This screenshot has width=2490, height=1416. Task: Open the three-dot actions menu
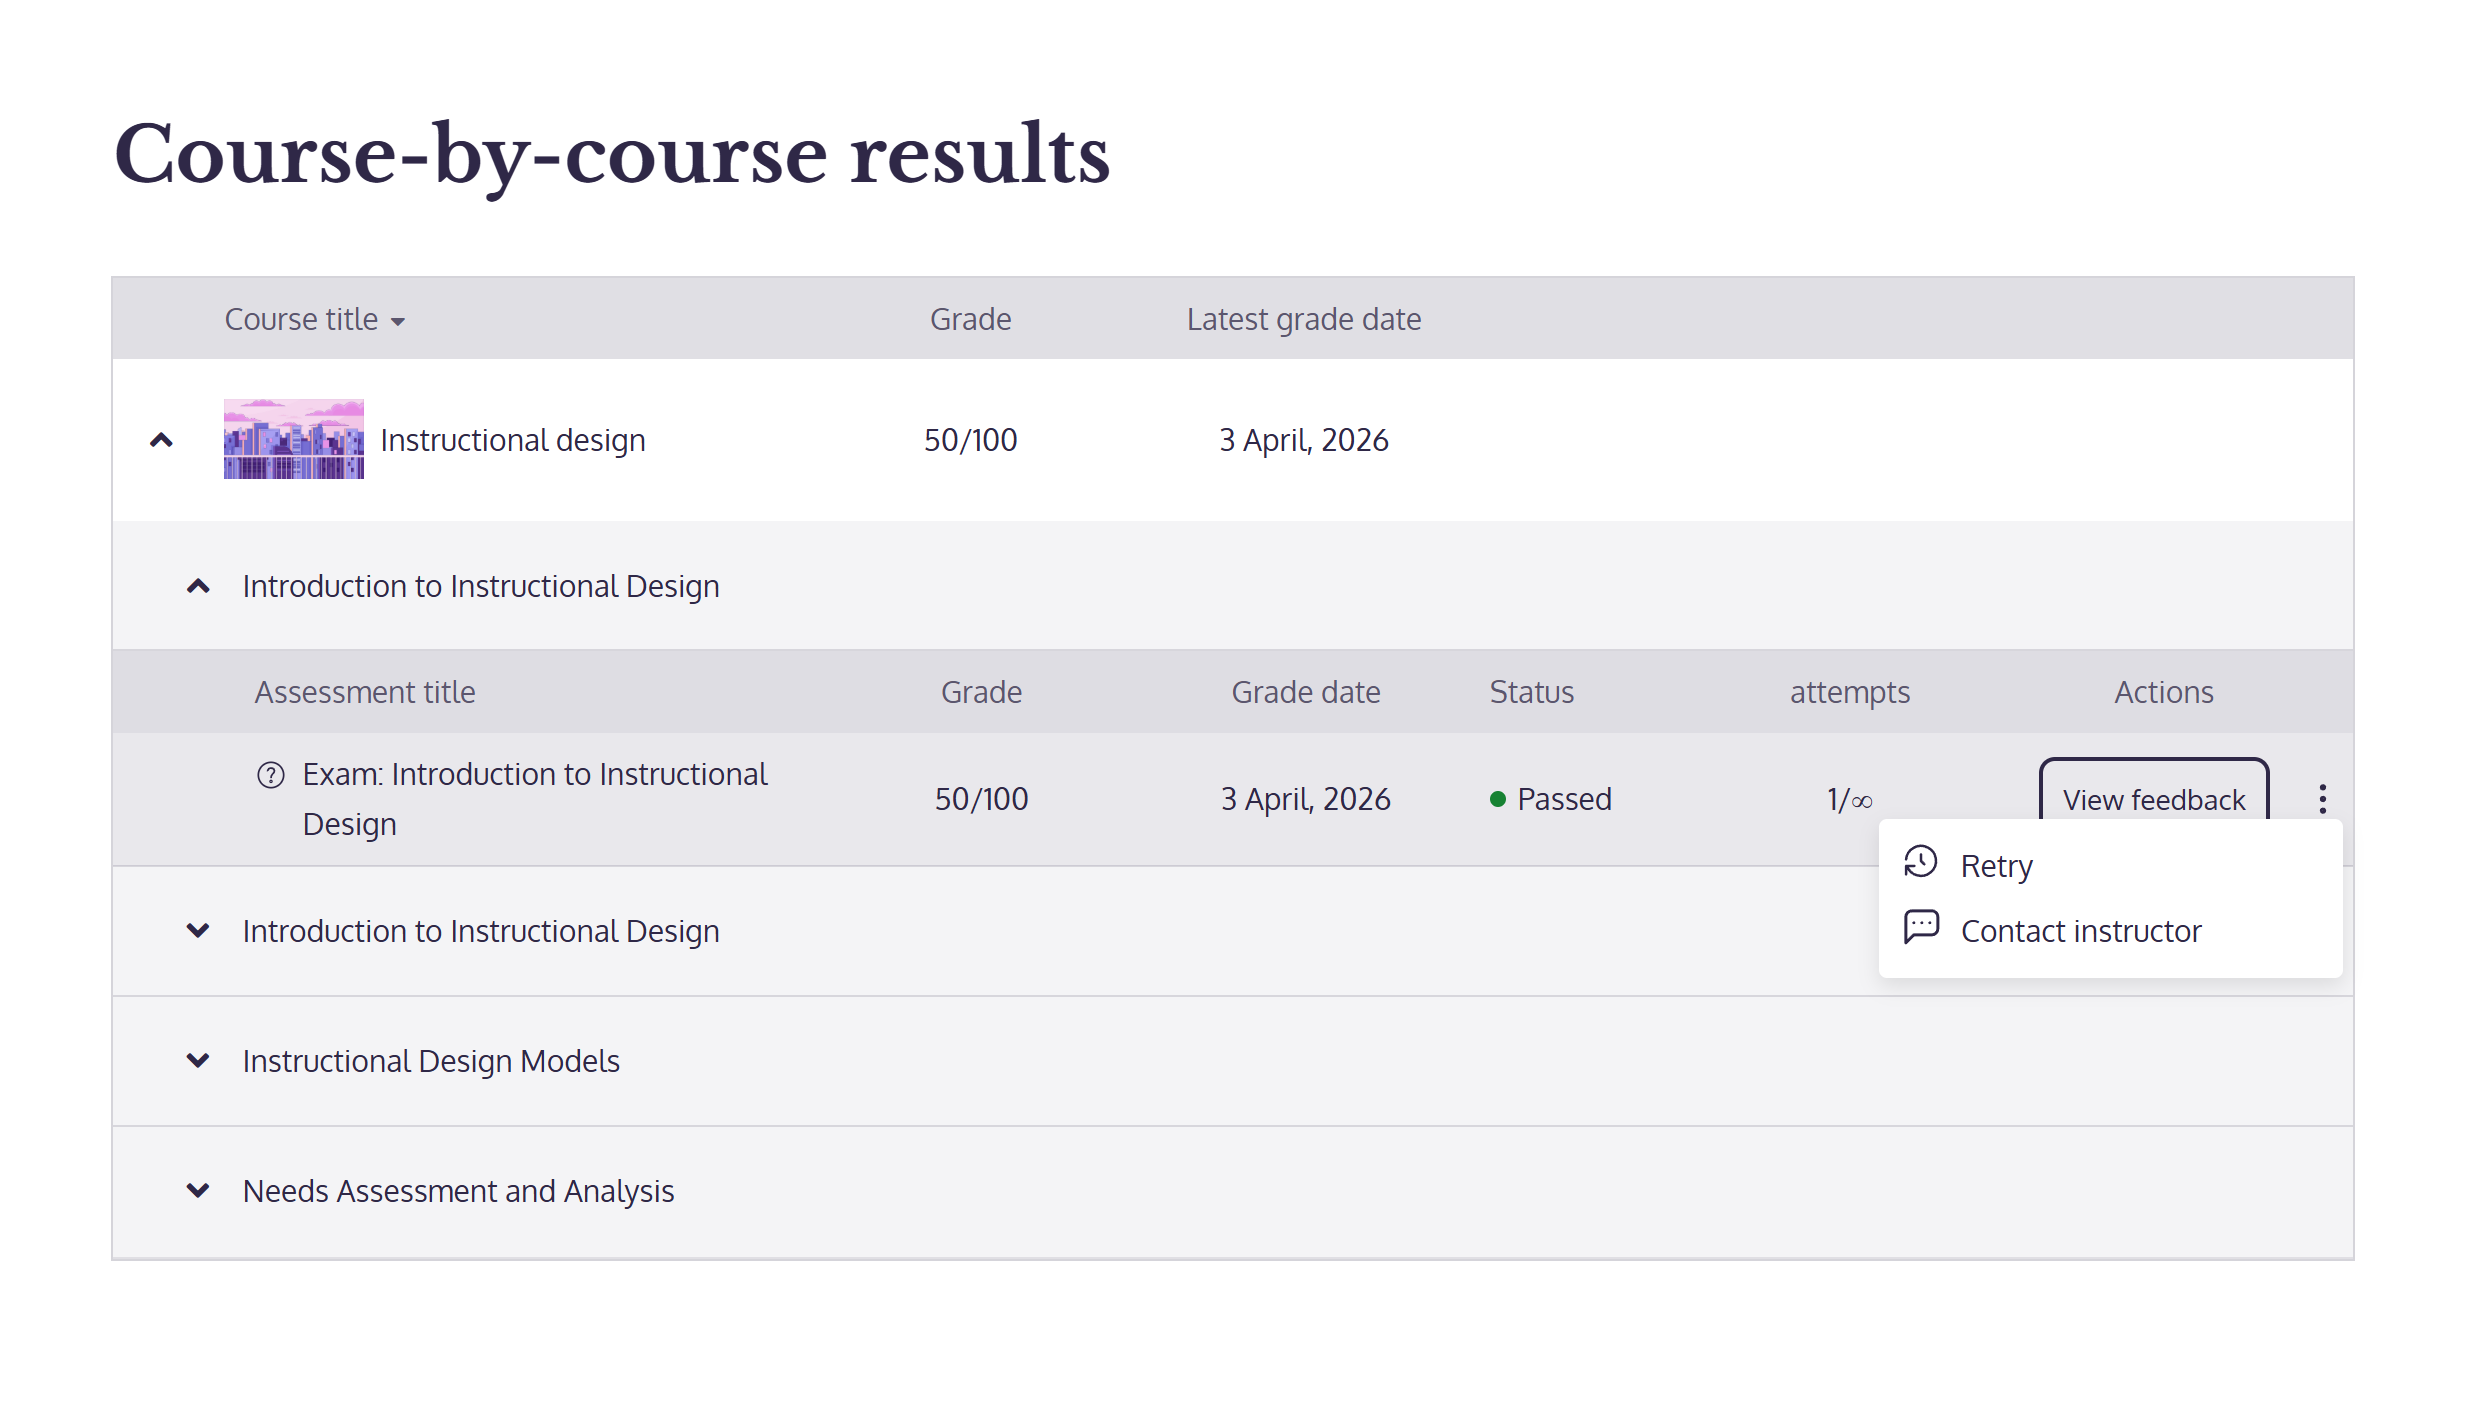2322,799
